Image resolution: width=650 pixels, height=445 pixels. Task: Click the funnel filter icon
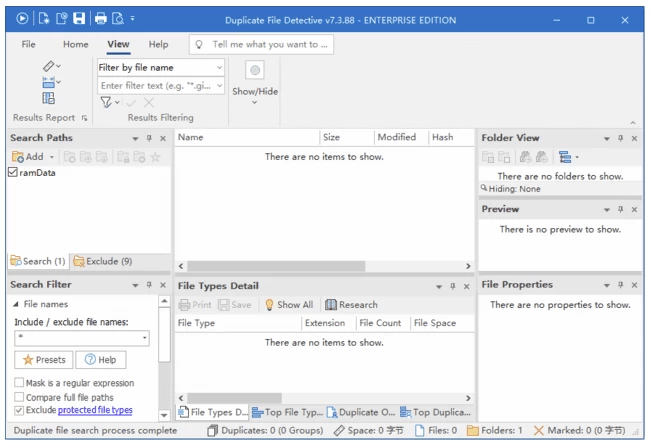tap(105, 103)
